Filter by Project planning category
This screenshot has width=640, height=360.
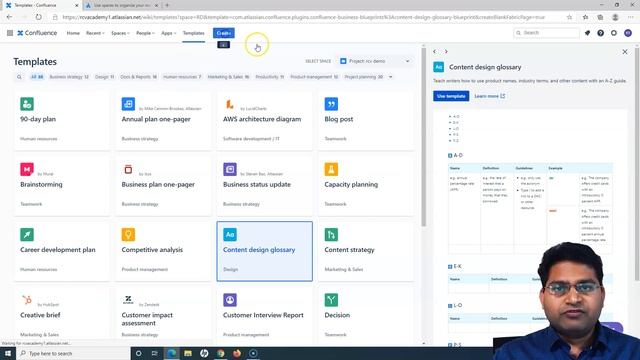click(x=363, y=77)
